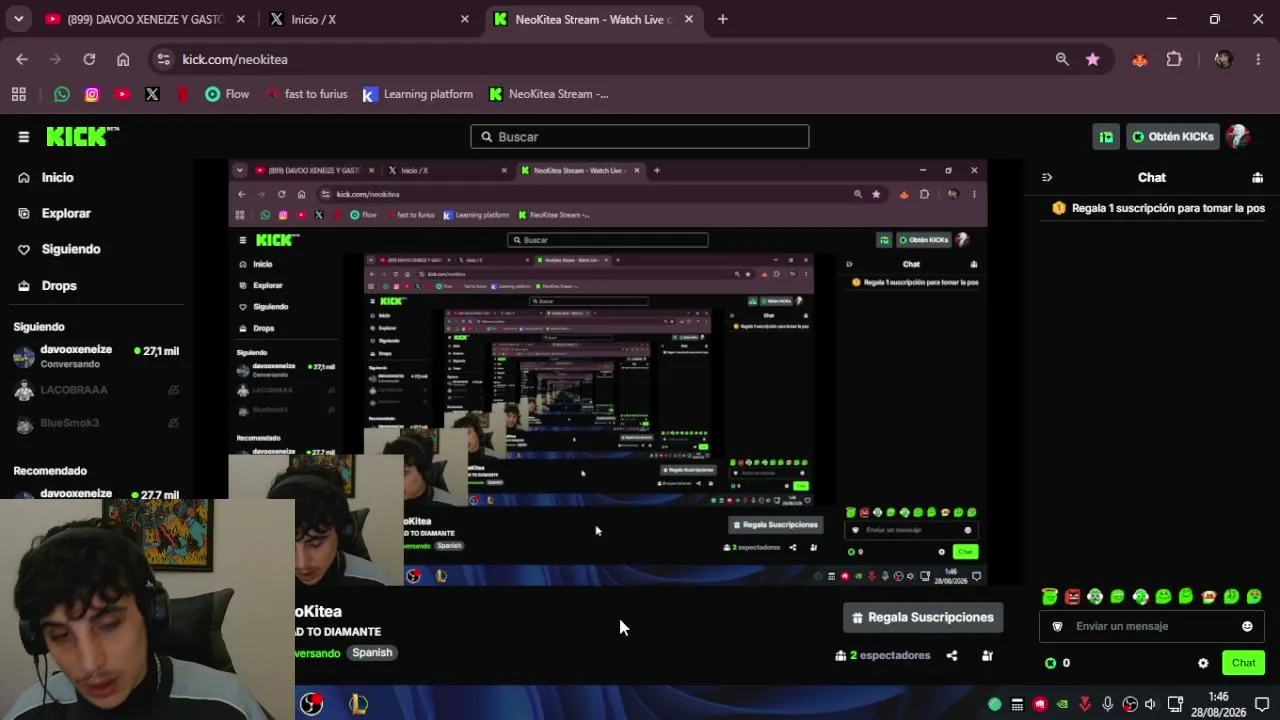Open the browser extensions puzzle menu

(x=1174, y=59)
